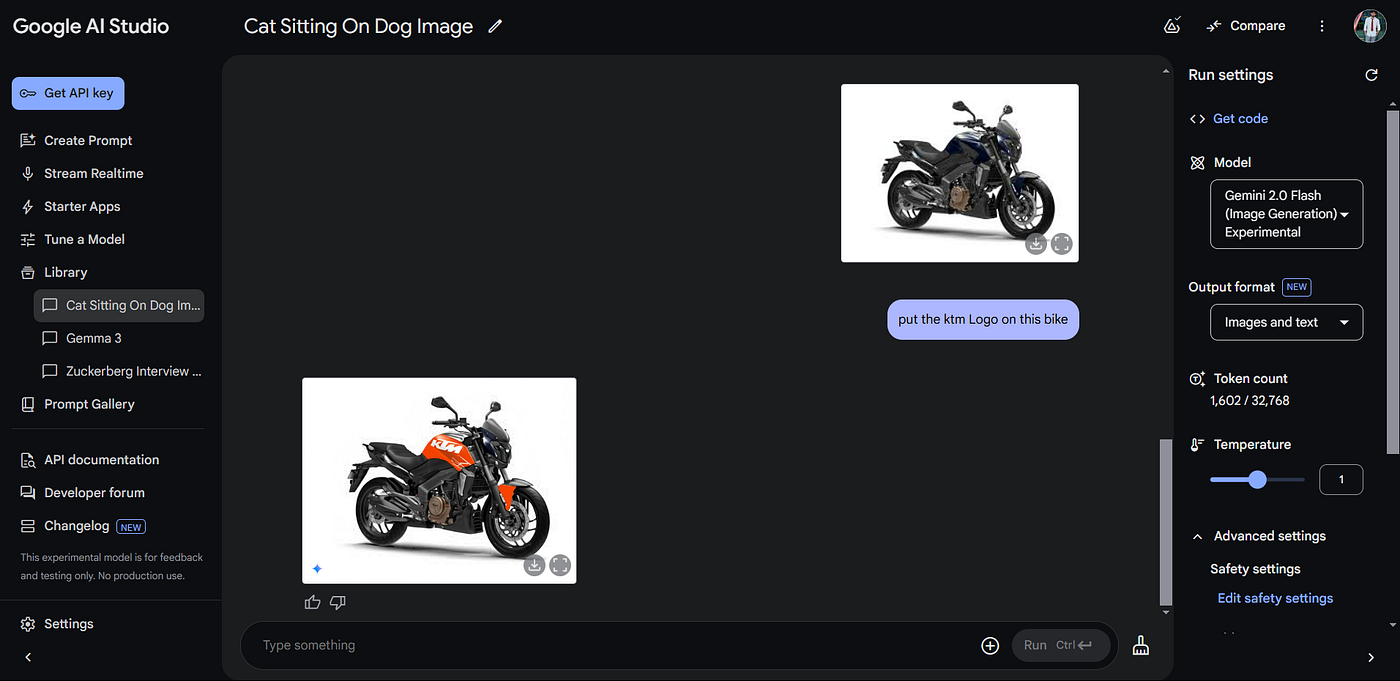The height and width of the screenshot is (681, 1400).
Task: Open the three-dot more options menu
Action: (1322, 26)
